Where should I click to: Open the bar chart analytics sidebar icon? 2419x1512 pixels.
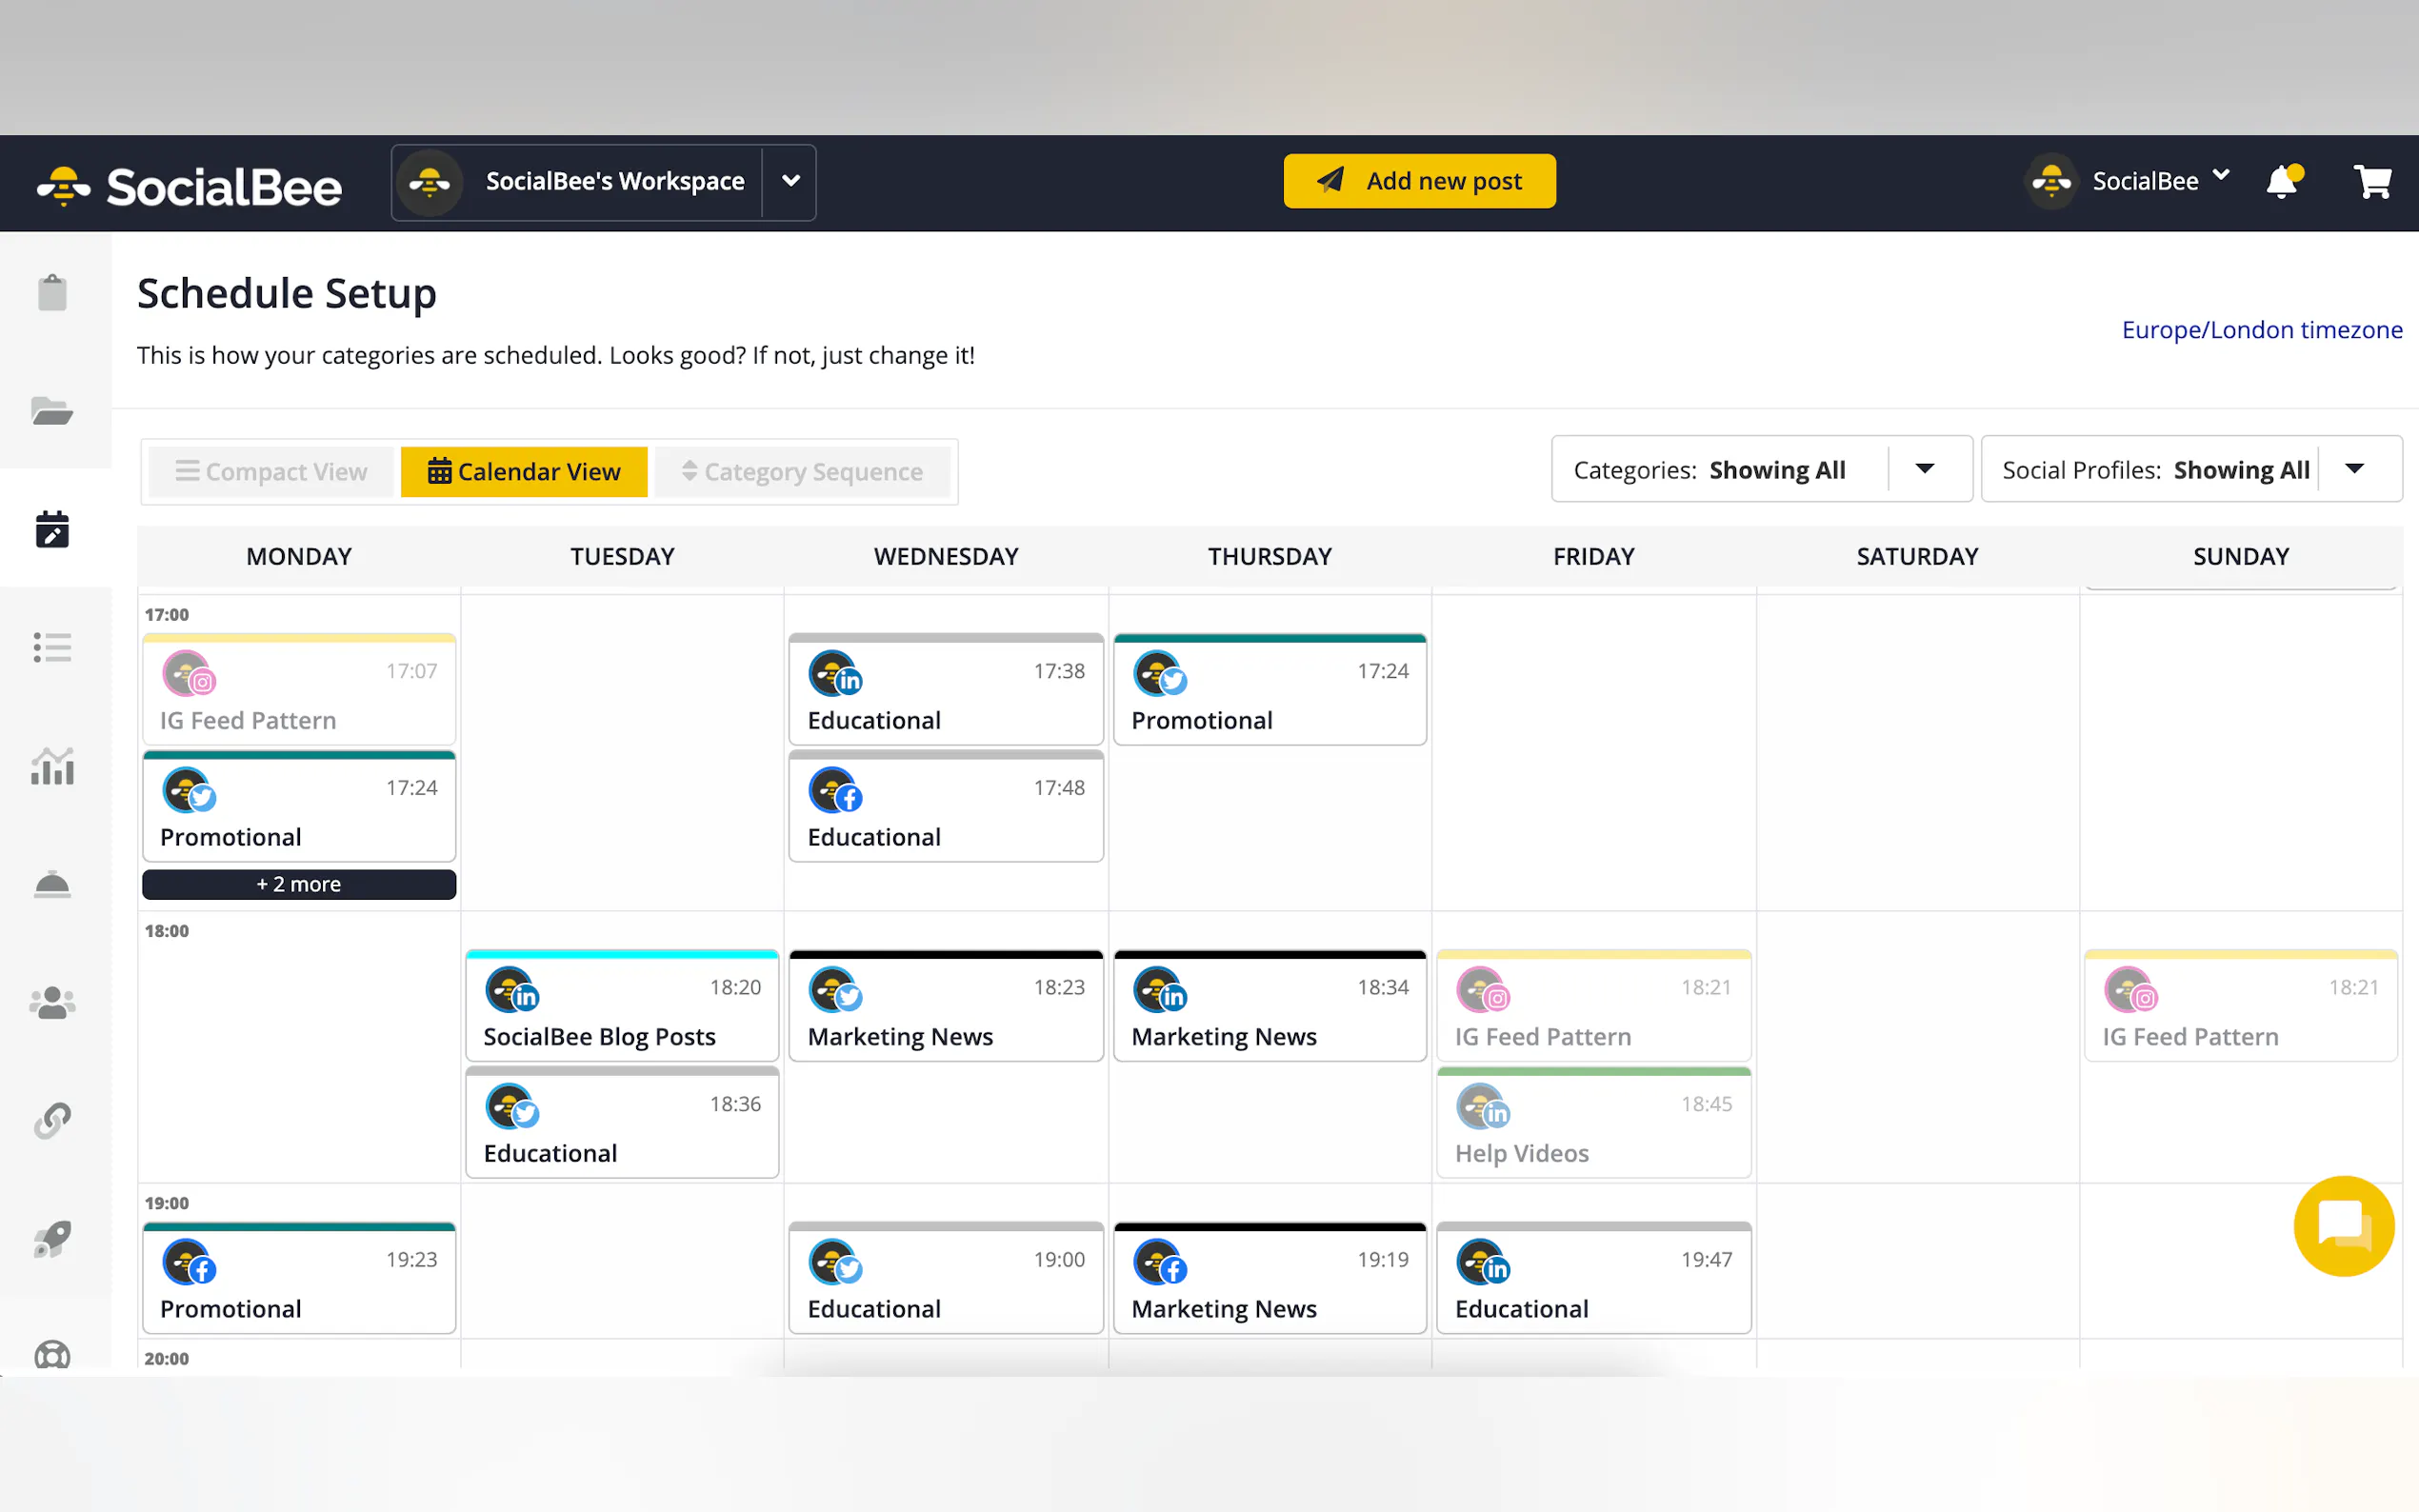[x=52, y=767]
